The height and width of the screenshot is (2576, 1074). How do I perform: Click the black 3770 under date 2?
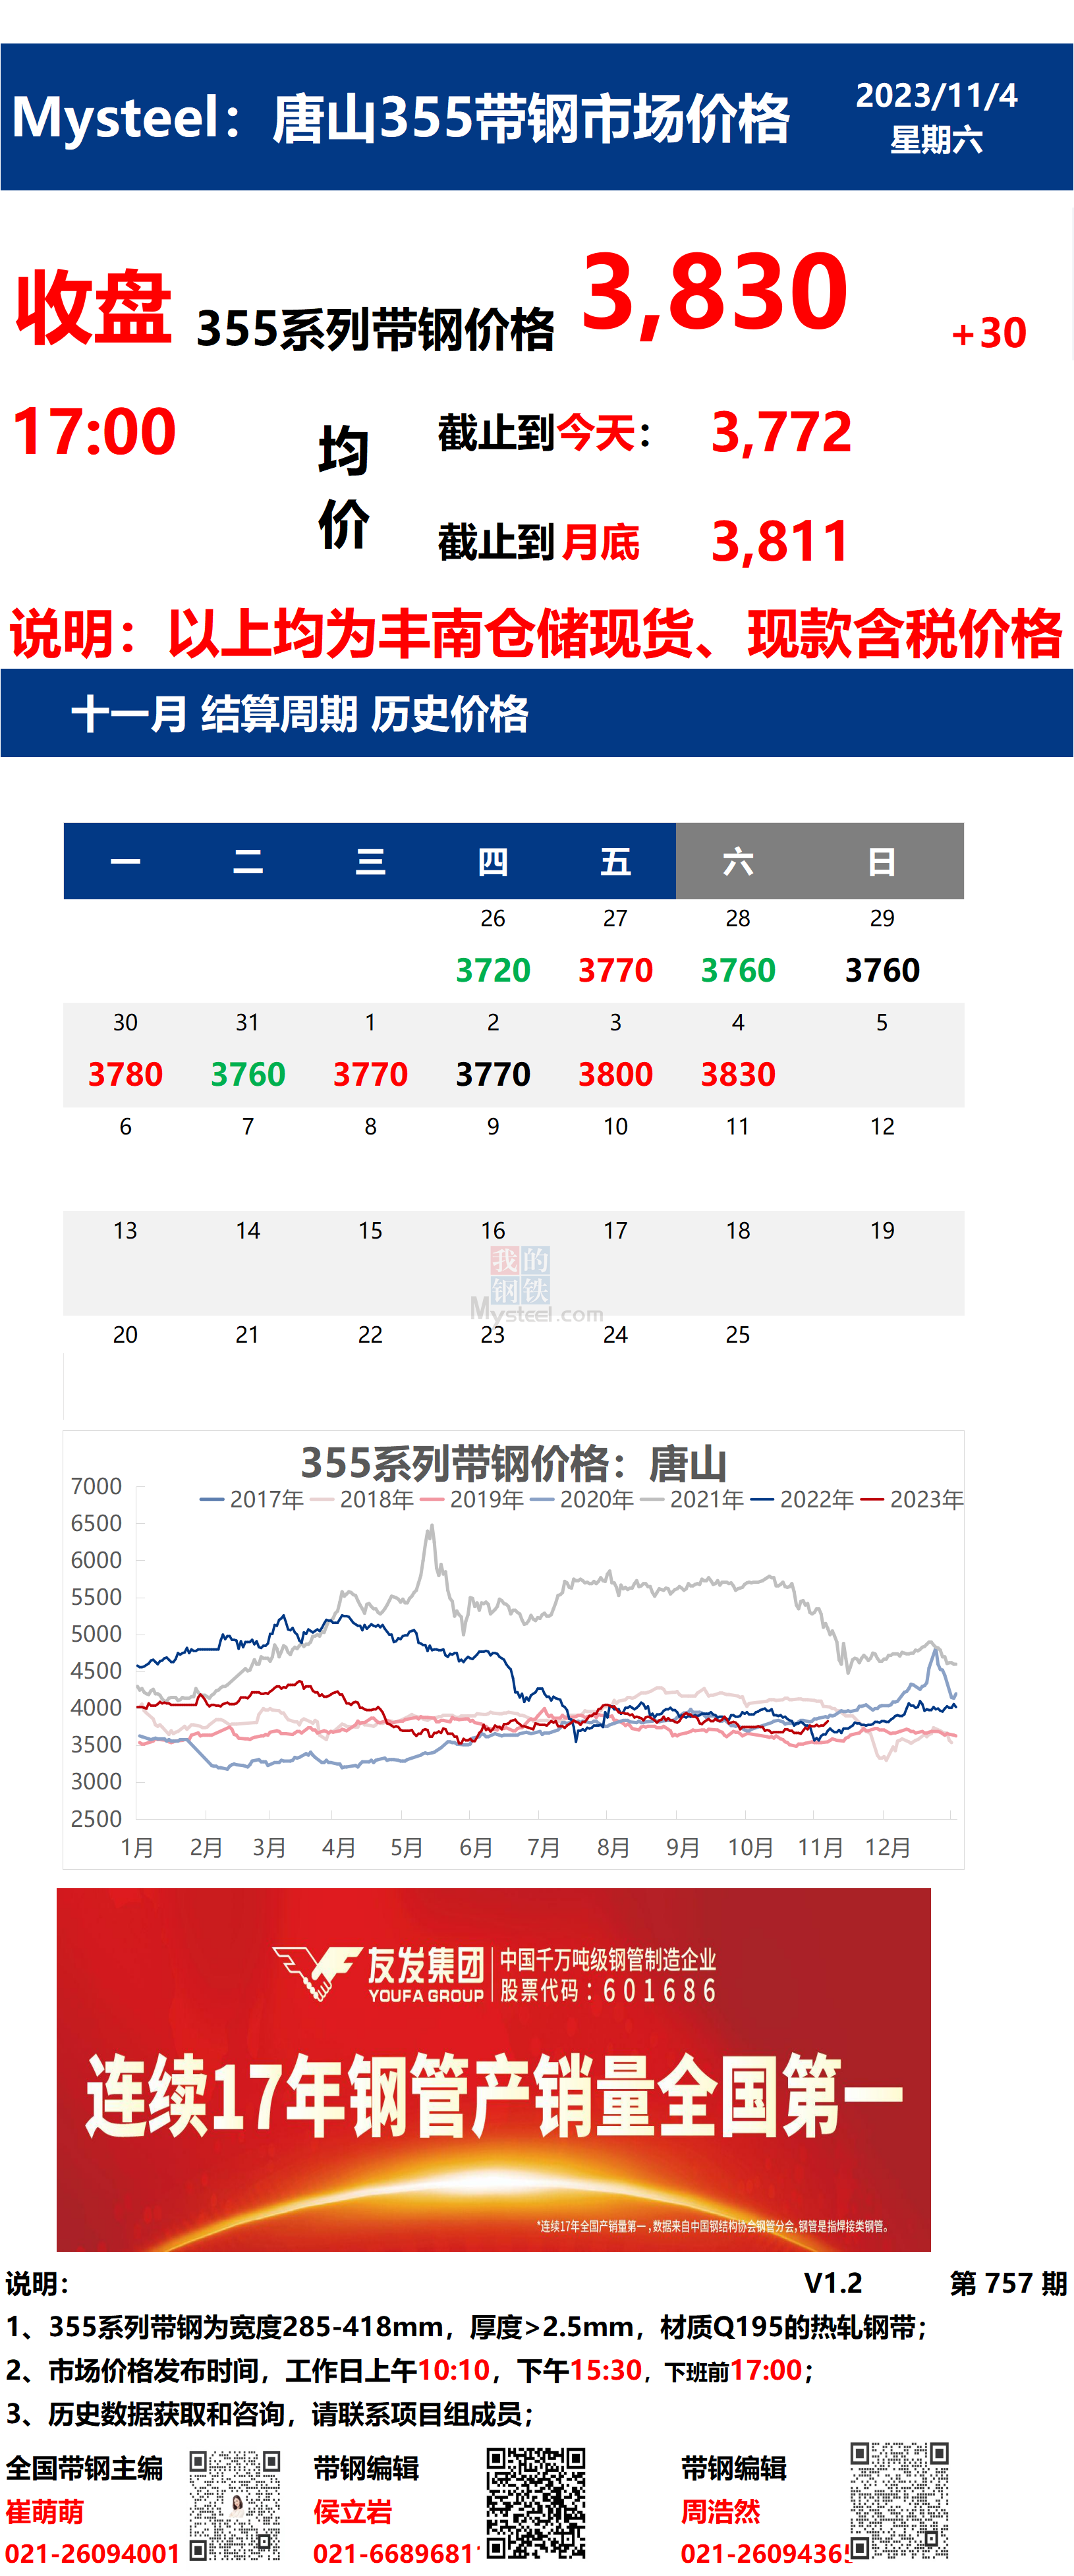[493, 1074]
